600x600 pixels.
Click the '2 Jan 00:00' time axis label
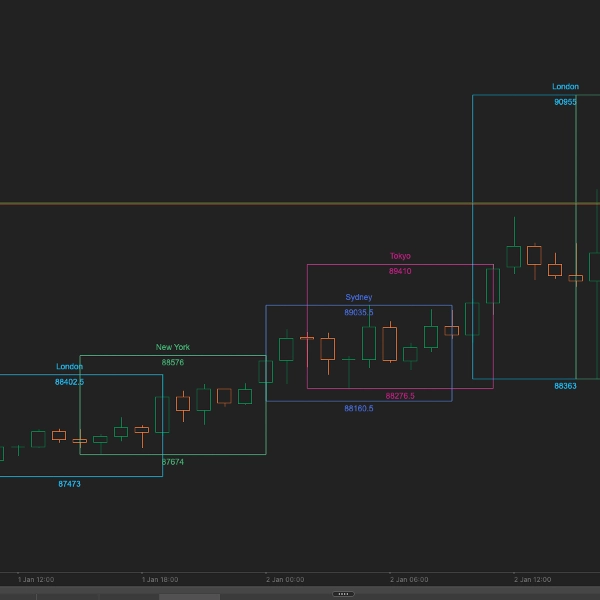click(285, 580)
